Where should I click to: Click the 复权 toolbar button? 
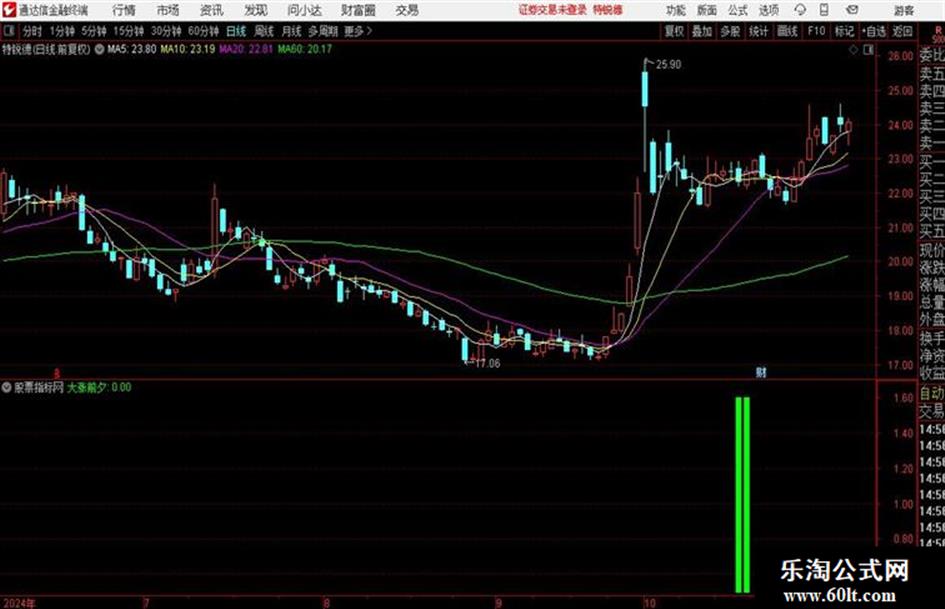[x=674, y=31]
